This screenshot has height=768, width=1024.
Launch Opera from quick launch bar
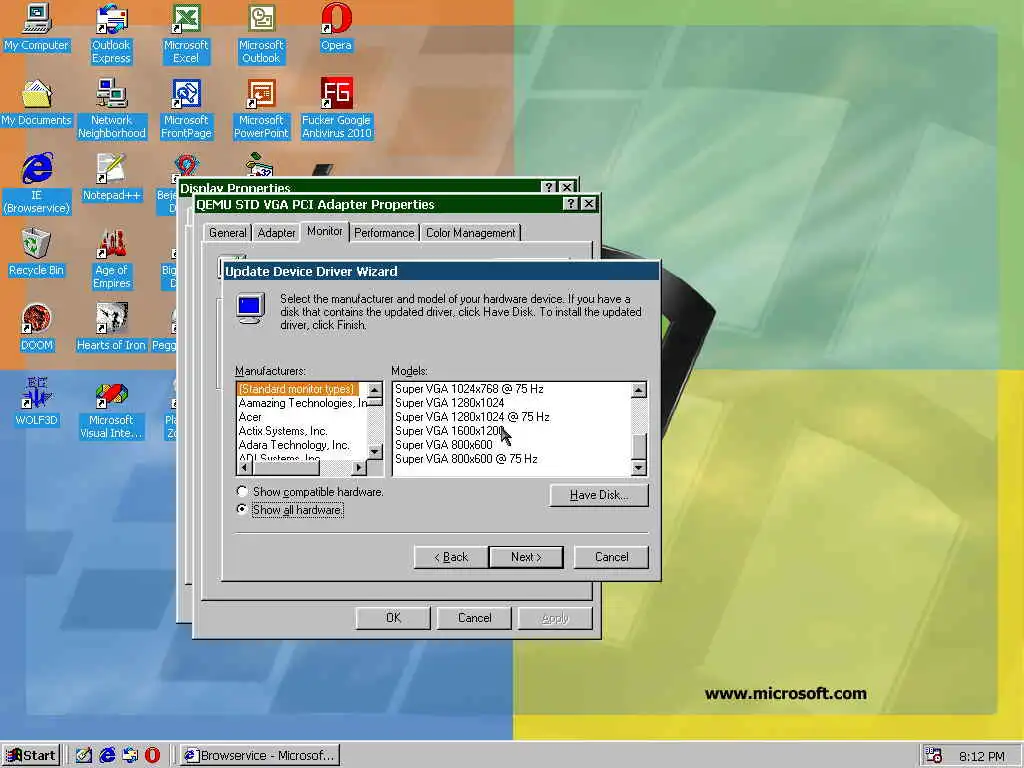152,756
